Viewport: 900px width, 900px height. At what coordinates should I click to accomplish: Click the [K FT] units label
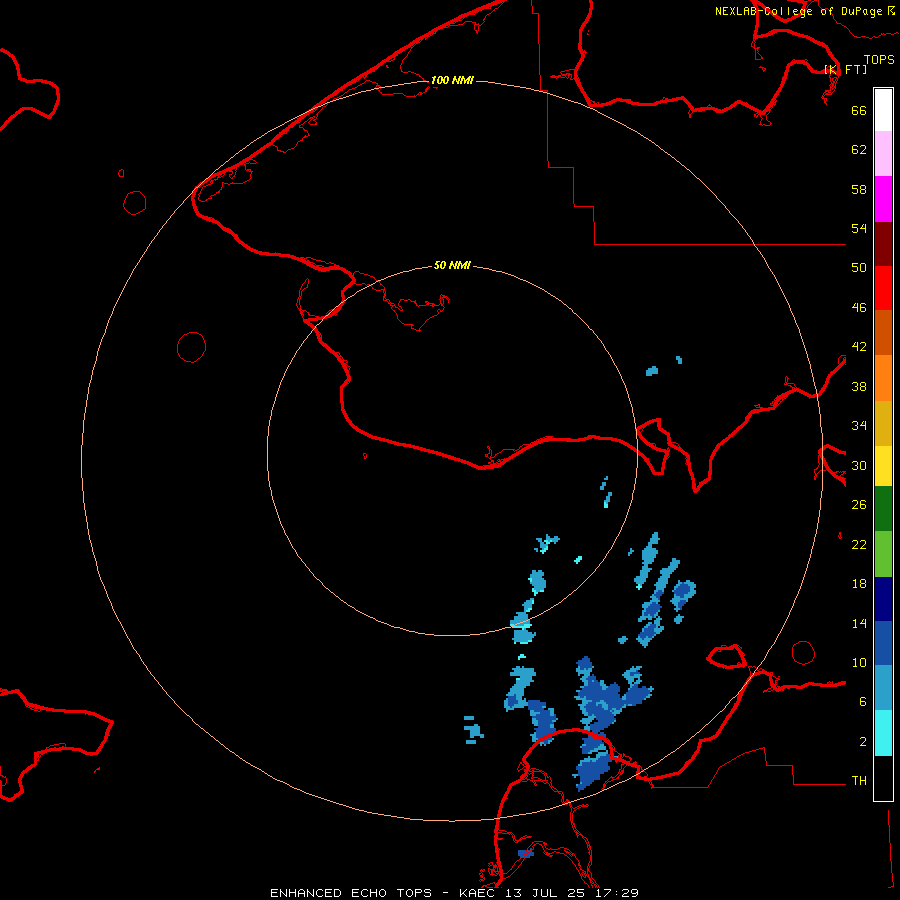click(x=845, y=69)
